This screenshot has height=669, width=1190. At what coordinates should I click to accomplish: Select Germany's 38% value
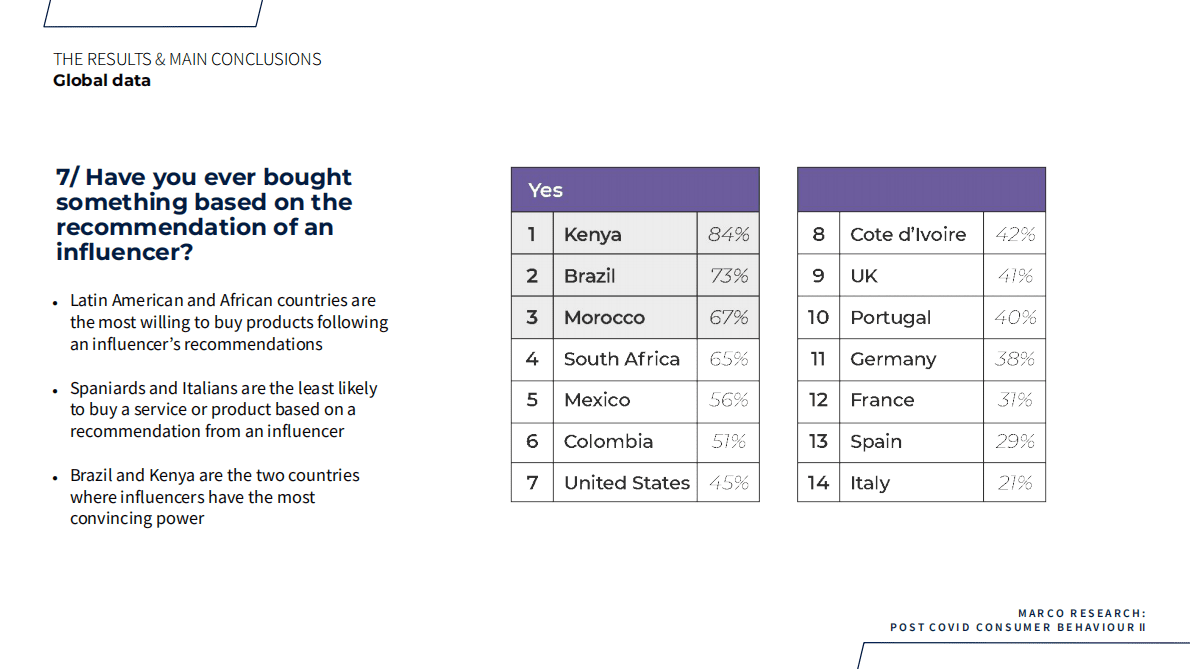(1014, 359)
